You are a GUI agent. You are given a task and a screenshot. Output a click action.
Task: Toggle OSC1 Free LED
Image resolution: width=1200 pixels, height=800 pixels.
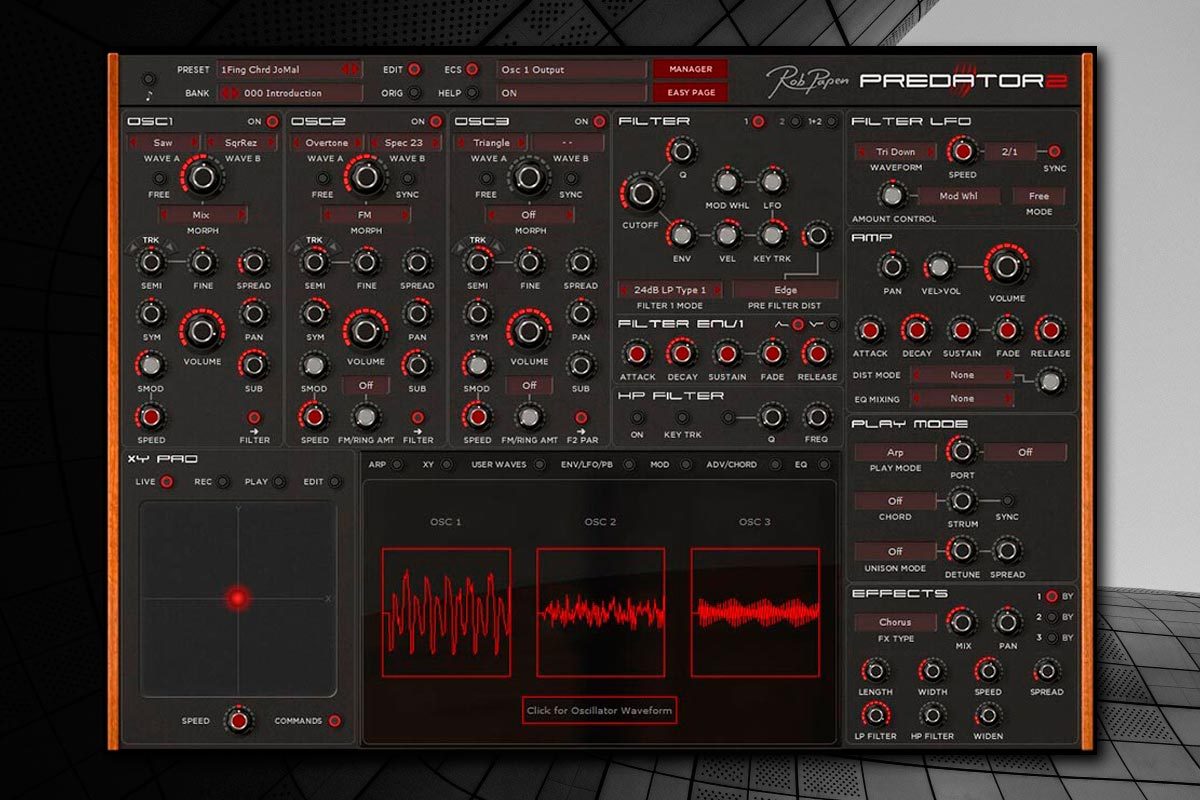157,178
